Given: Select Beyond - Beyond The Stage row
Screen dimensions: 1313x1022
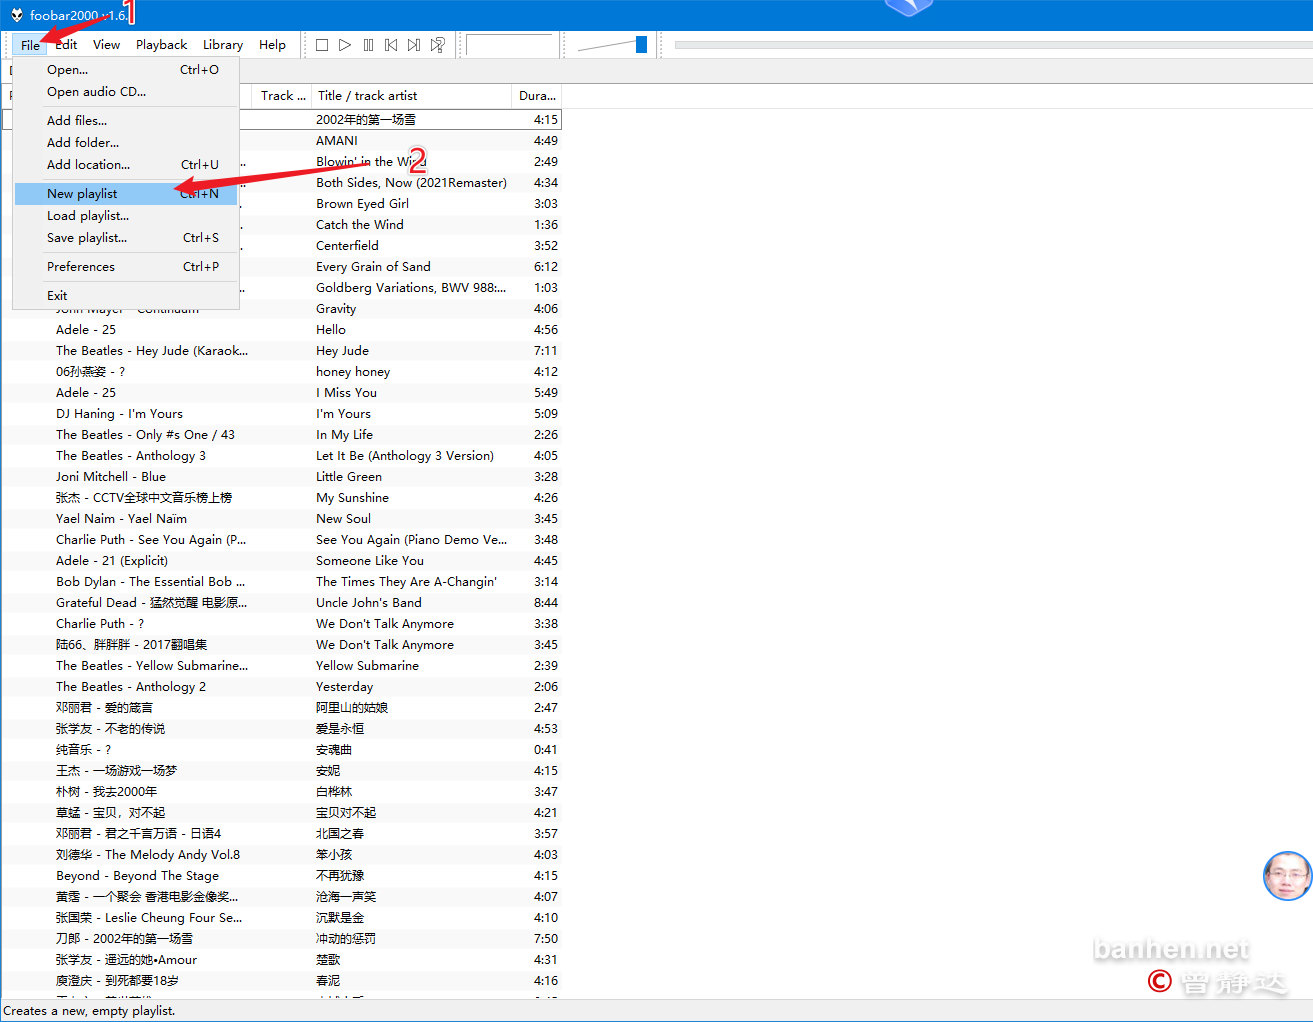Looking at the screenshot, I should (137, 876).
